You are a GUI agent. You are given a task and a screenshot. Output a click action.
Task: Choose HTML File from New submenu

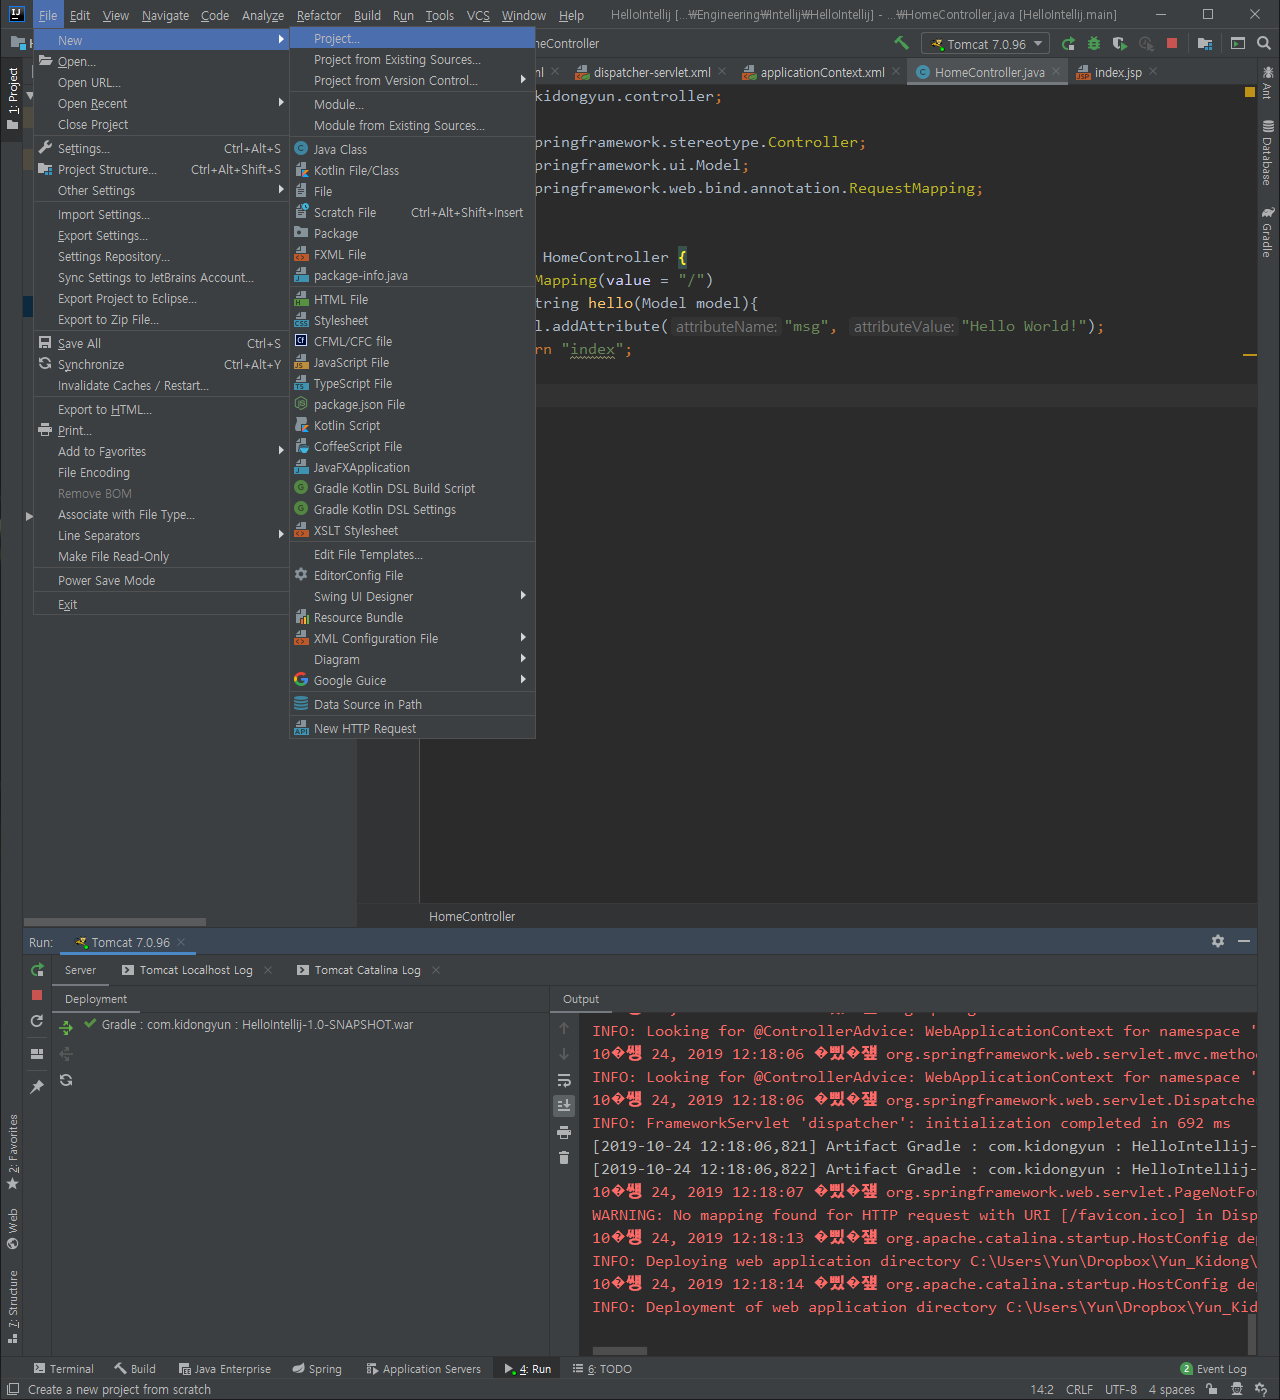click(x=412, y=299)
